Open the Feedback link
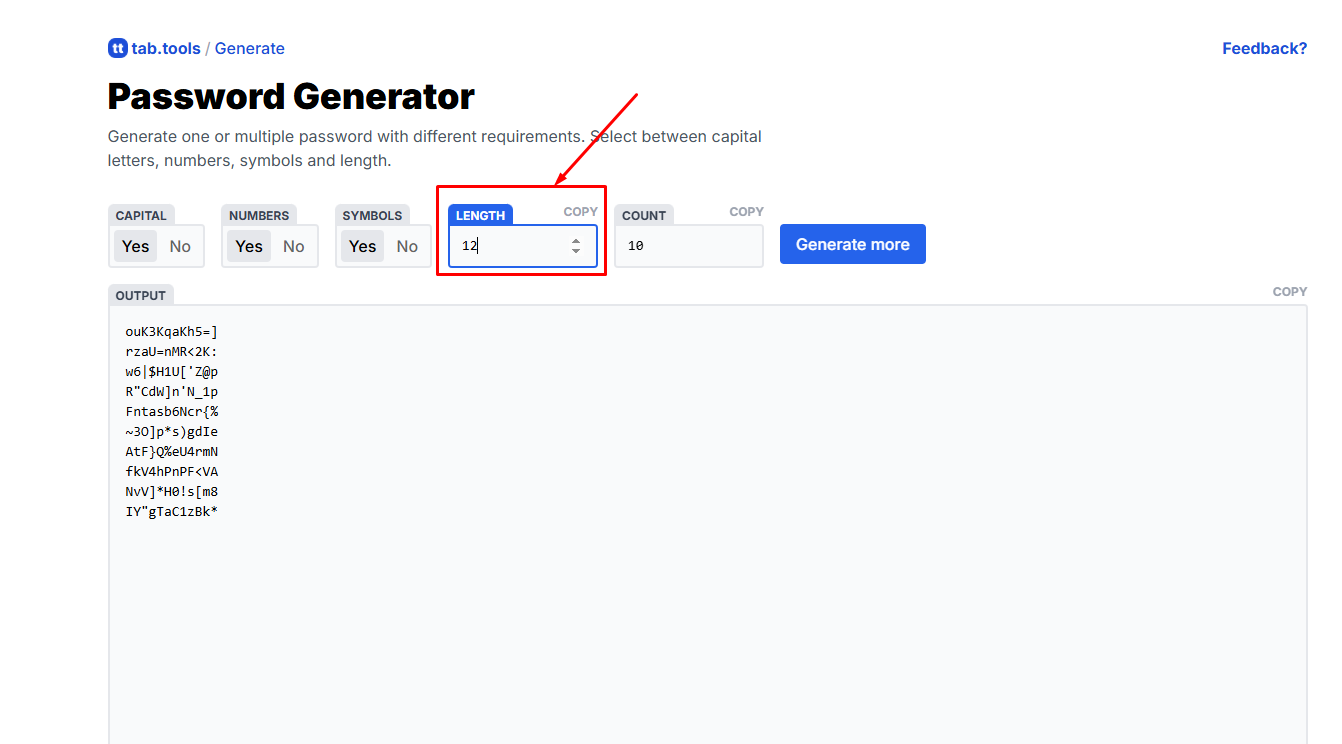1342x744 pixels. 1264,48
